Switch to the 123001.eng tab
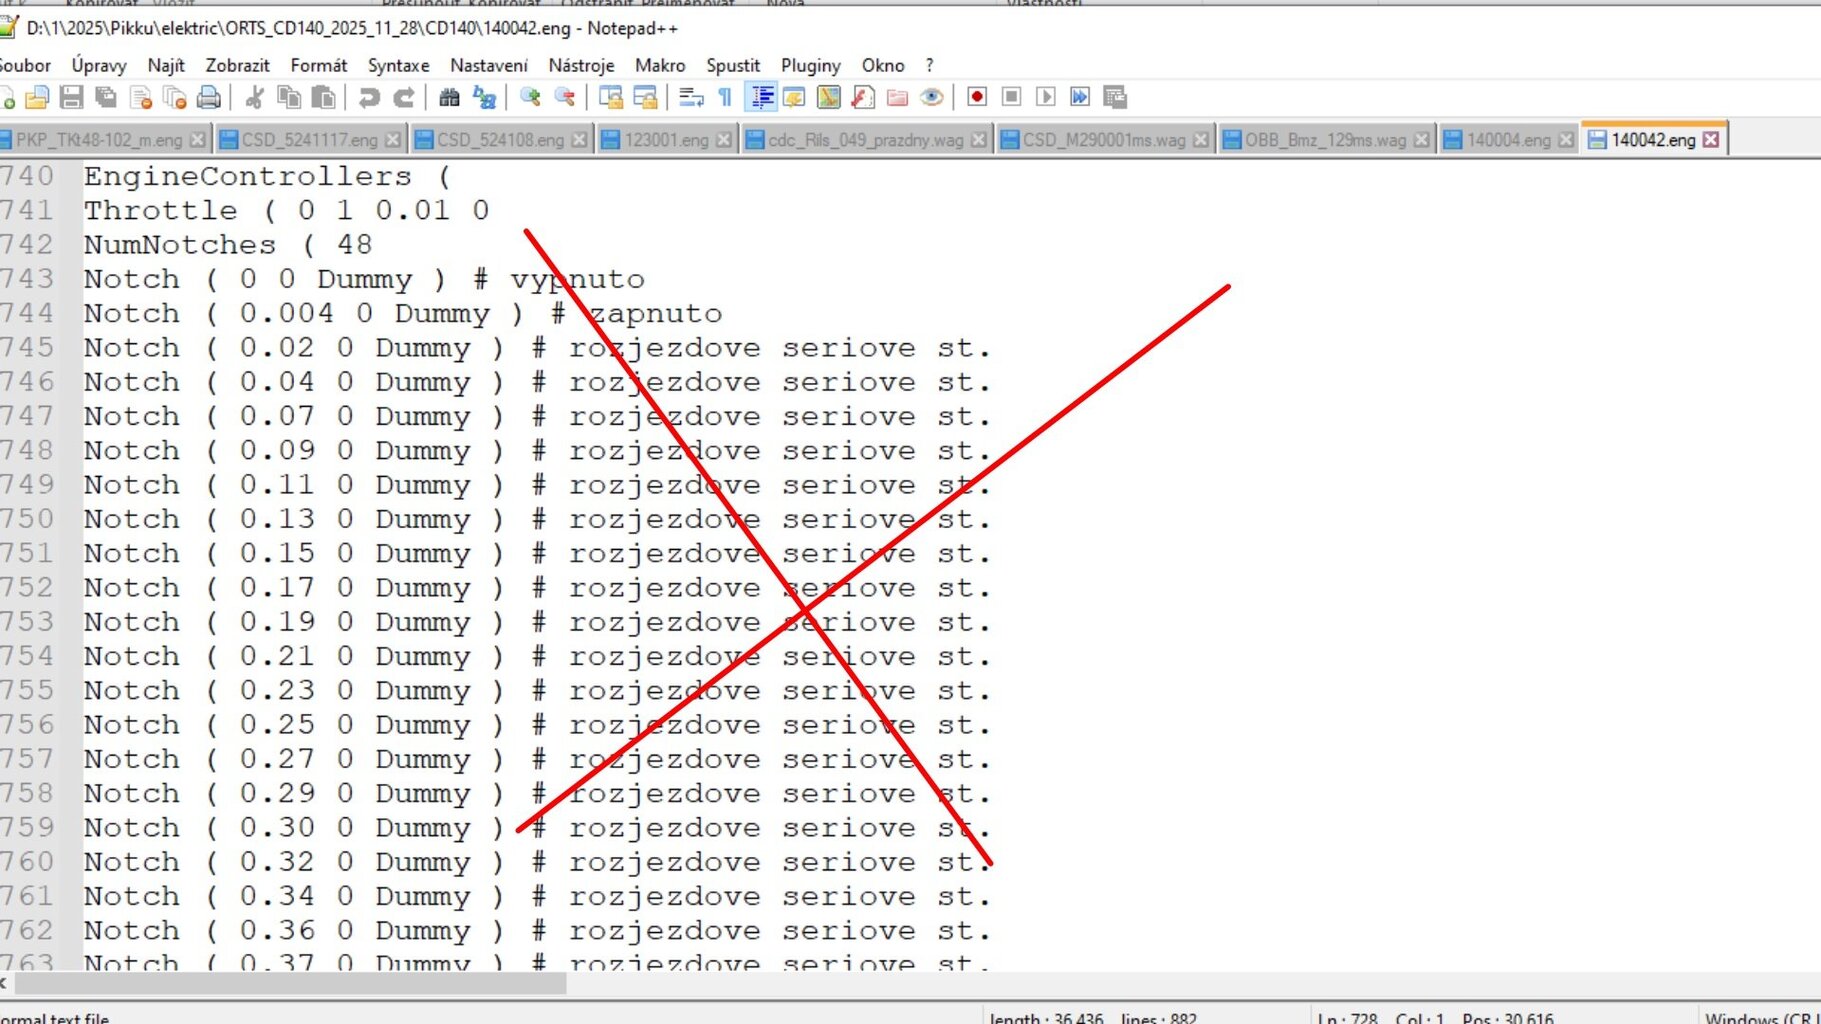Viewport: 1821px width, 1024px height. click(x=665, y=140)
